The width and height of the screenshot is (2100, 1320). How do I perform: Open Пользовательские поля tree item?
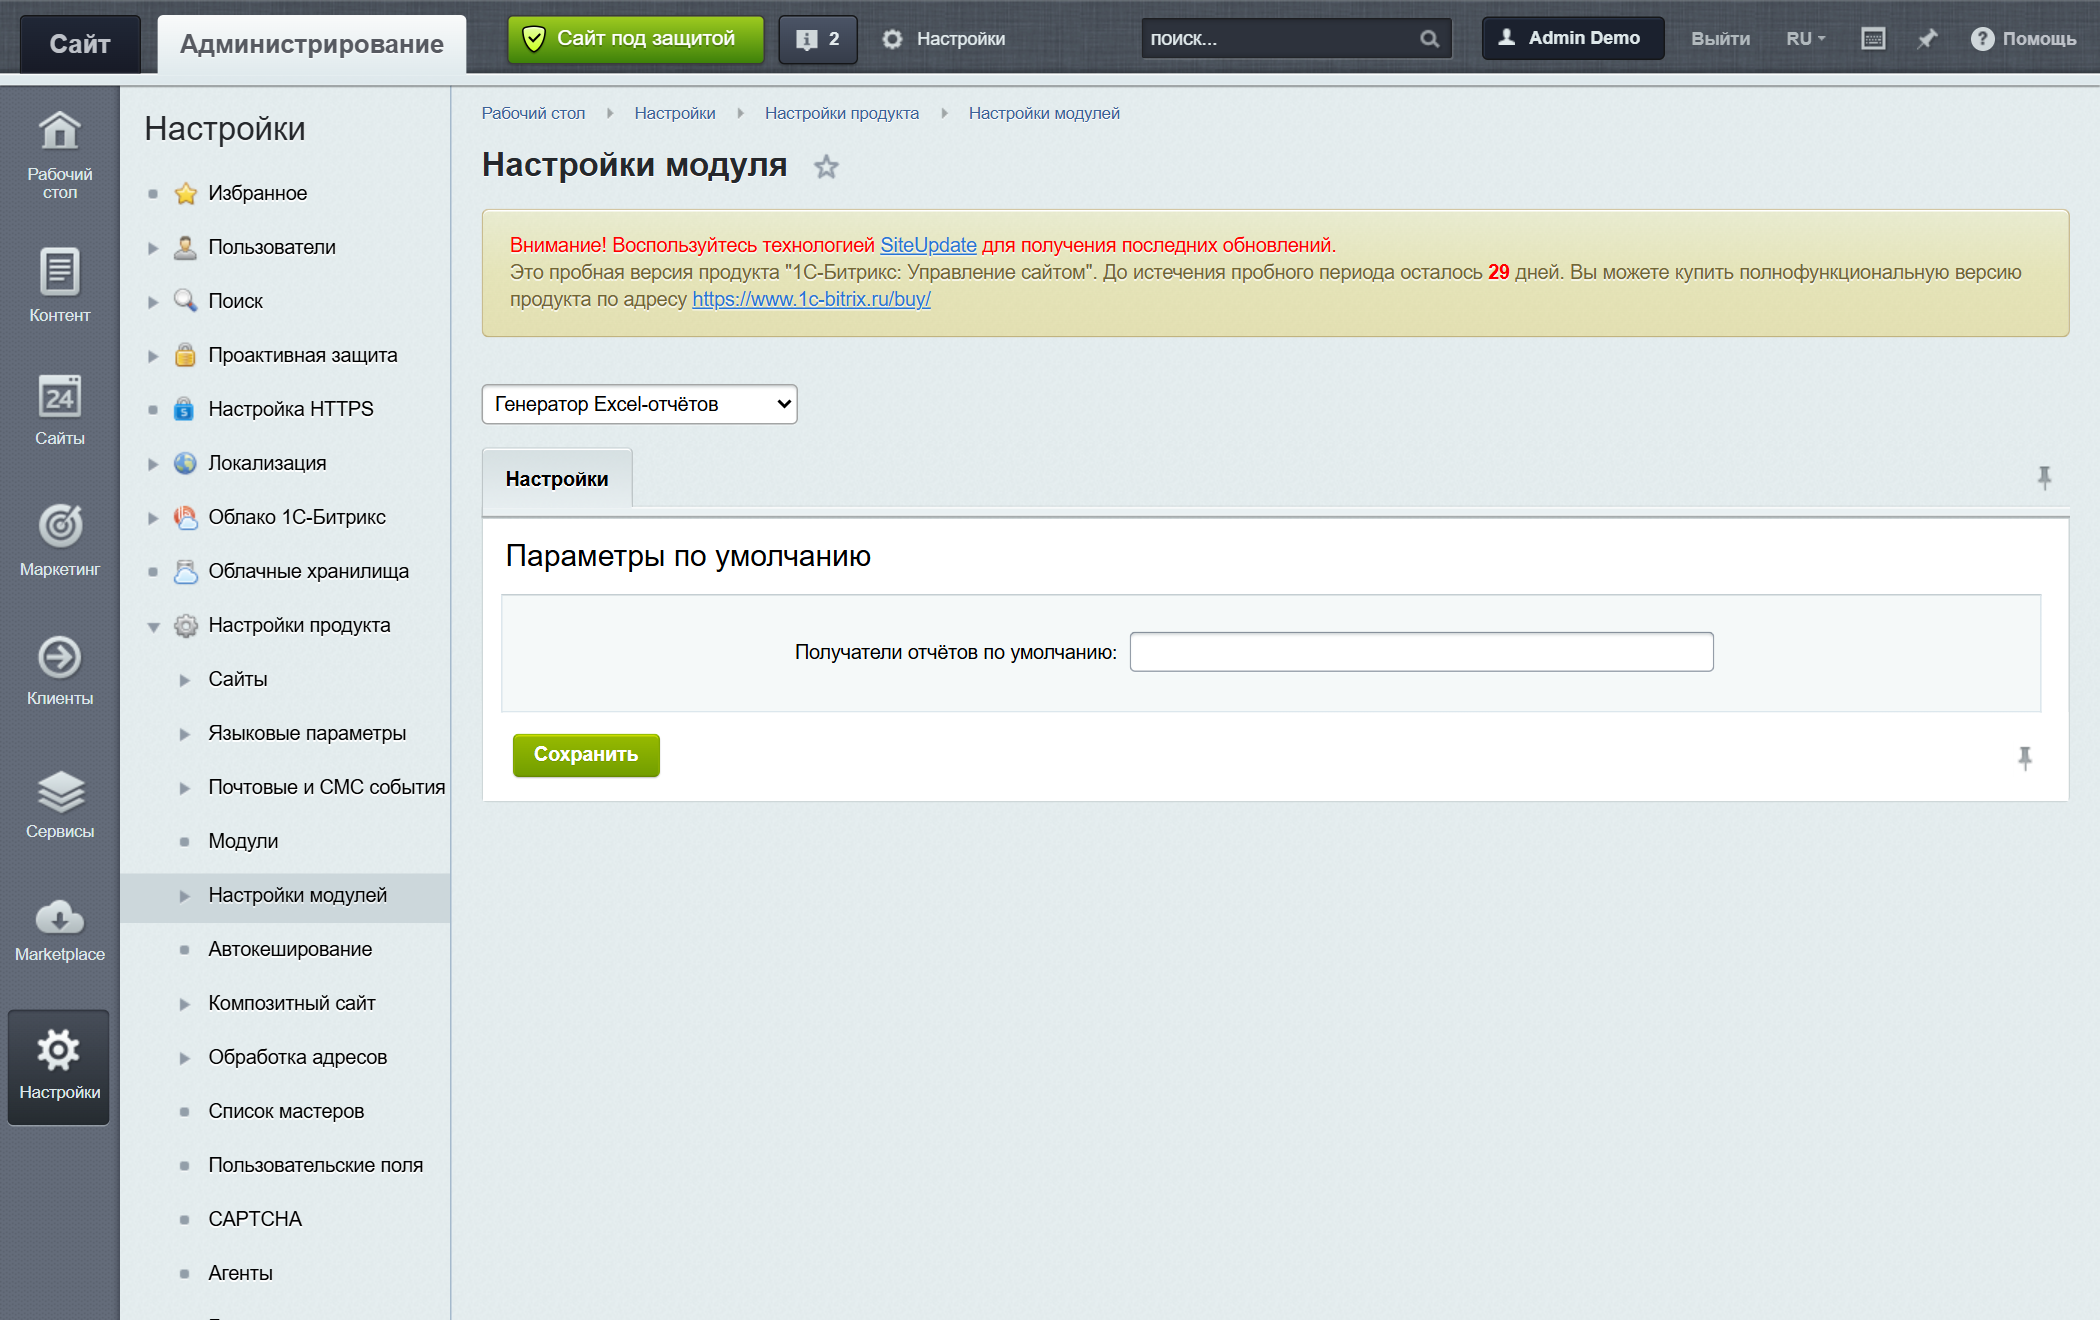[x=315, y=1165]
